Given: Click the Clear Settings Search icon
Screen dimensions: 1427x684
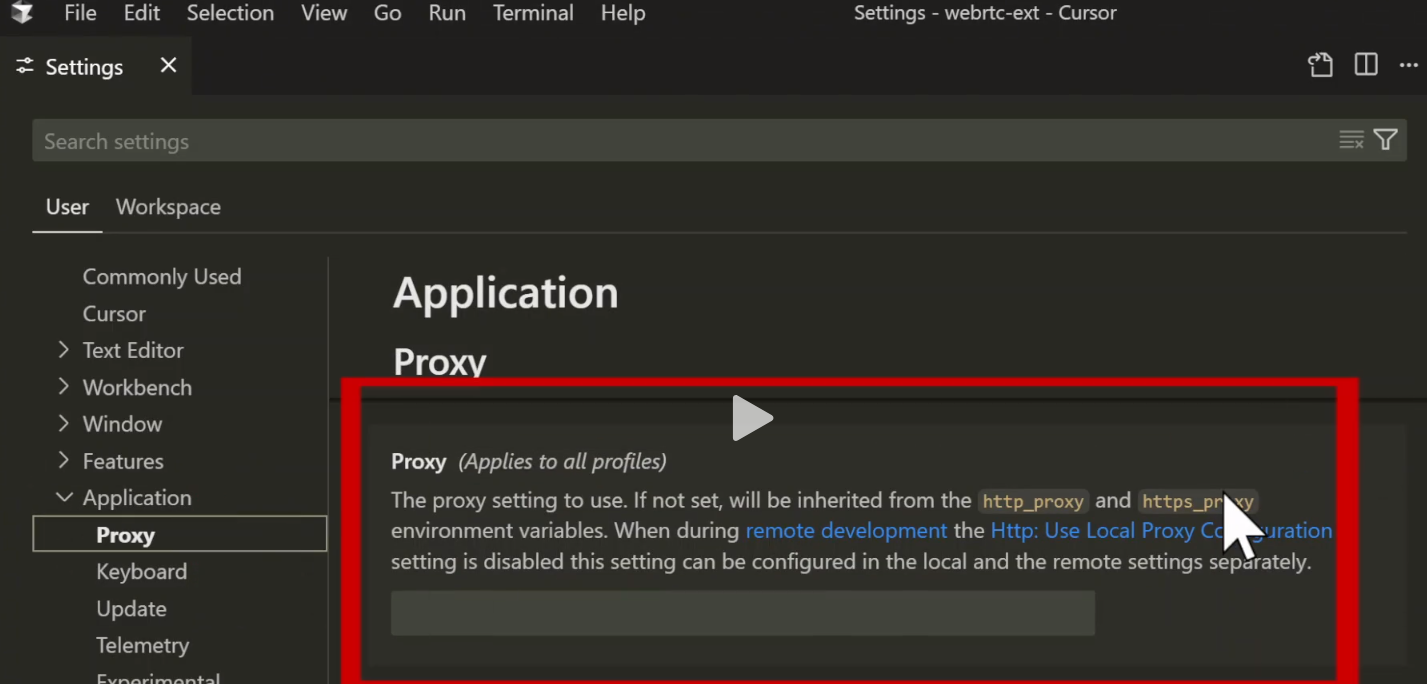Looking at the screenshot, I should pos(1351,141).
